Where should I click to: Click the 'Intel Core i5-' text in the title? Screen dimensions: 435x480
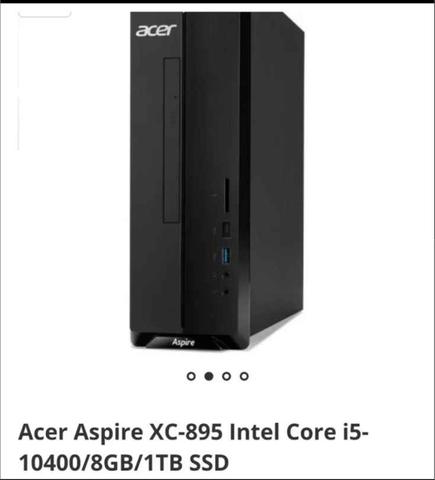(x=299, y=432)
